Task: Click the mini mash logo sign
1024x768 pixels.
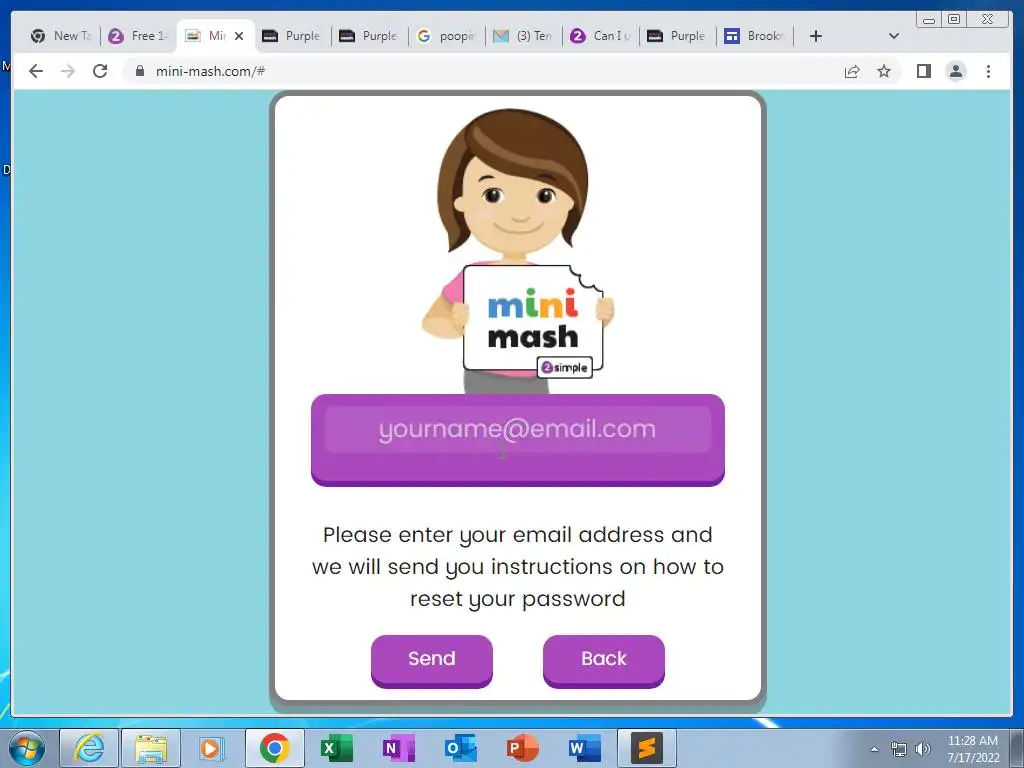Action: point(533,319)
